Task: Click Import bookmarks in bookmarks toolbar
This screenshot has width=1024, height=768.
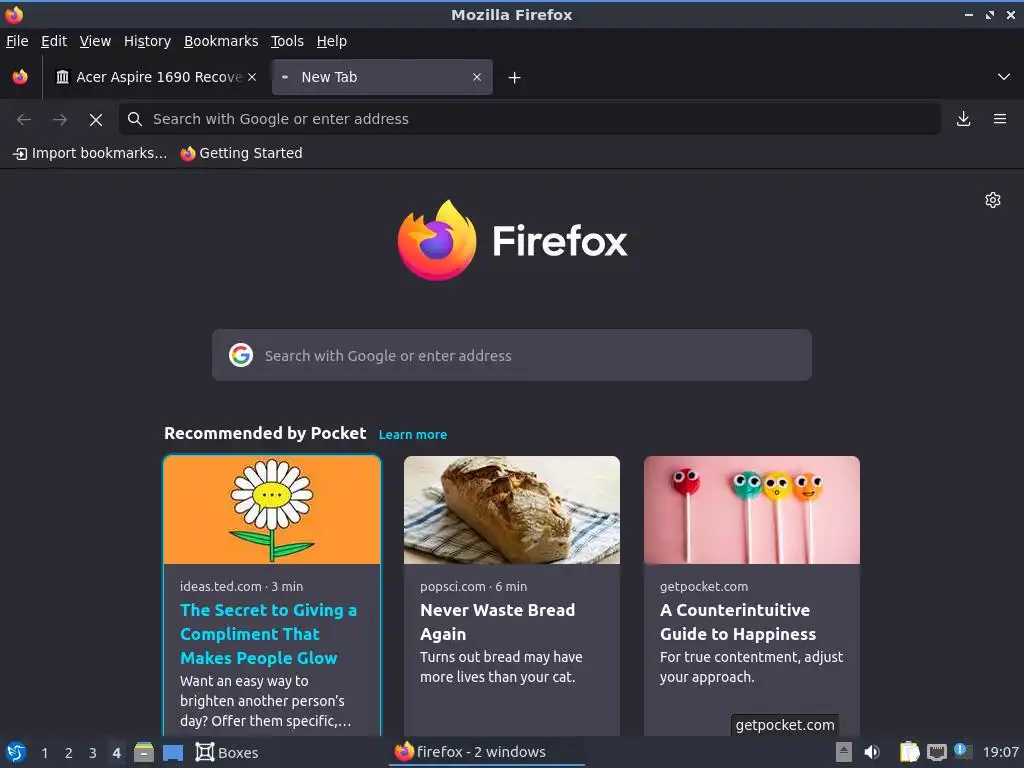Action: point(90,153)
